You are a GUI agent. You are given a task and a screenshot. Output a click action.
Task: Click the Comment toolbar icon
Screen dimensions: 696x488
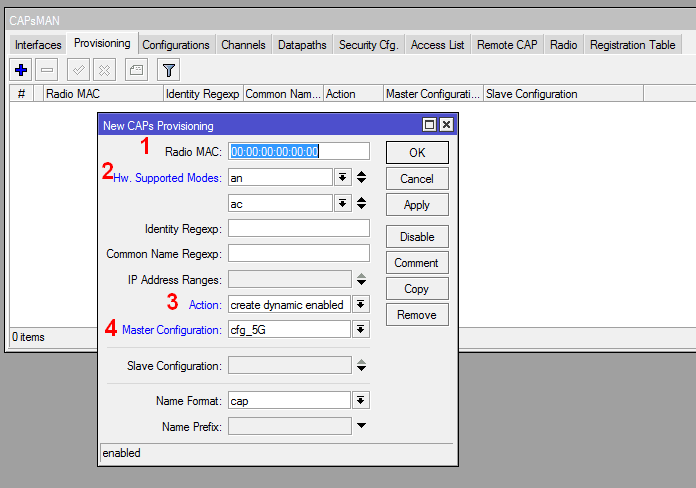click(x=136, y=69)
